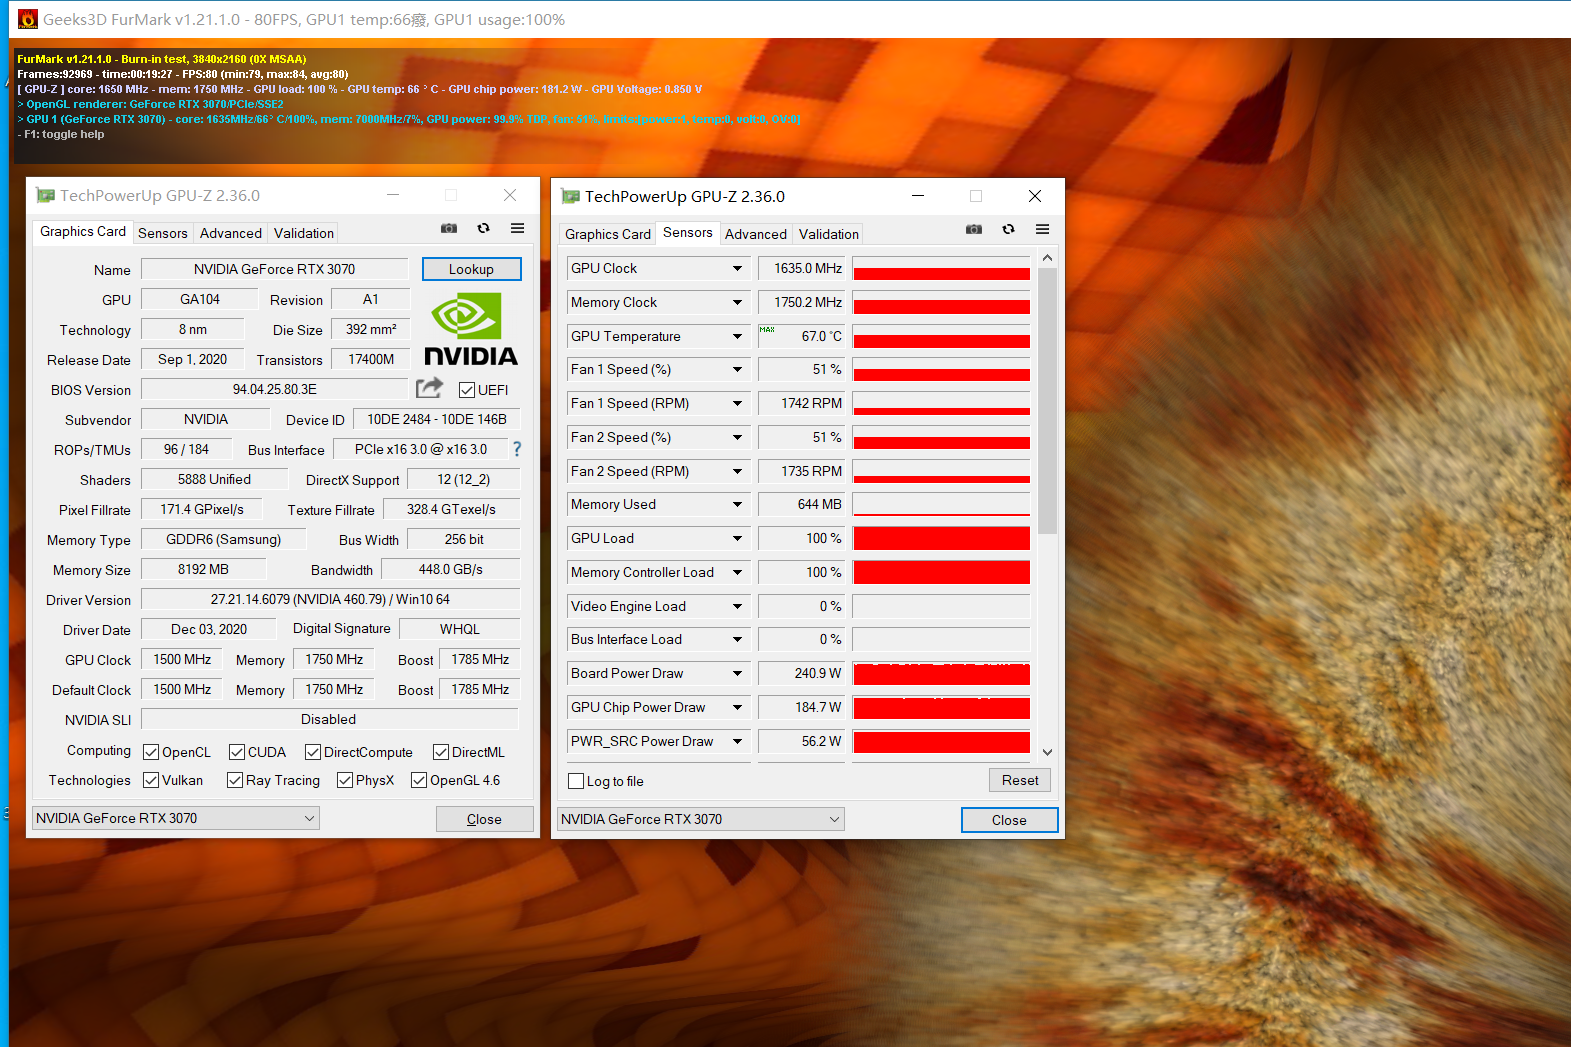Screen dimensions: 1571x1047
Task: Click BIOS share/export arrow icon
Action: [x=430, y=388]
